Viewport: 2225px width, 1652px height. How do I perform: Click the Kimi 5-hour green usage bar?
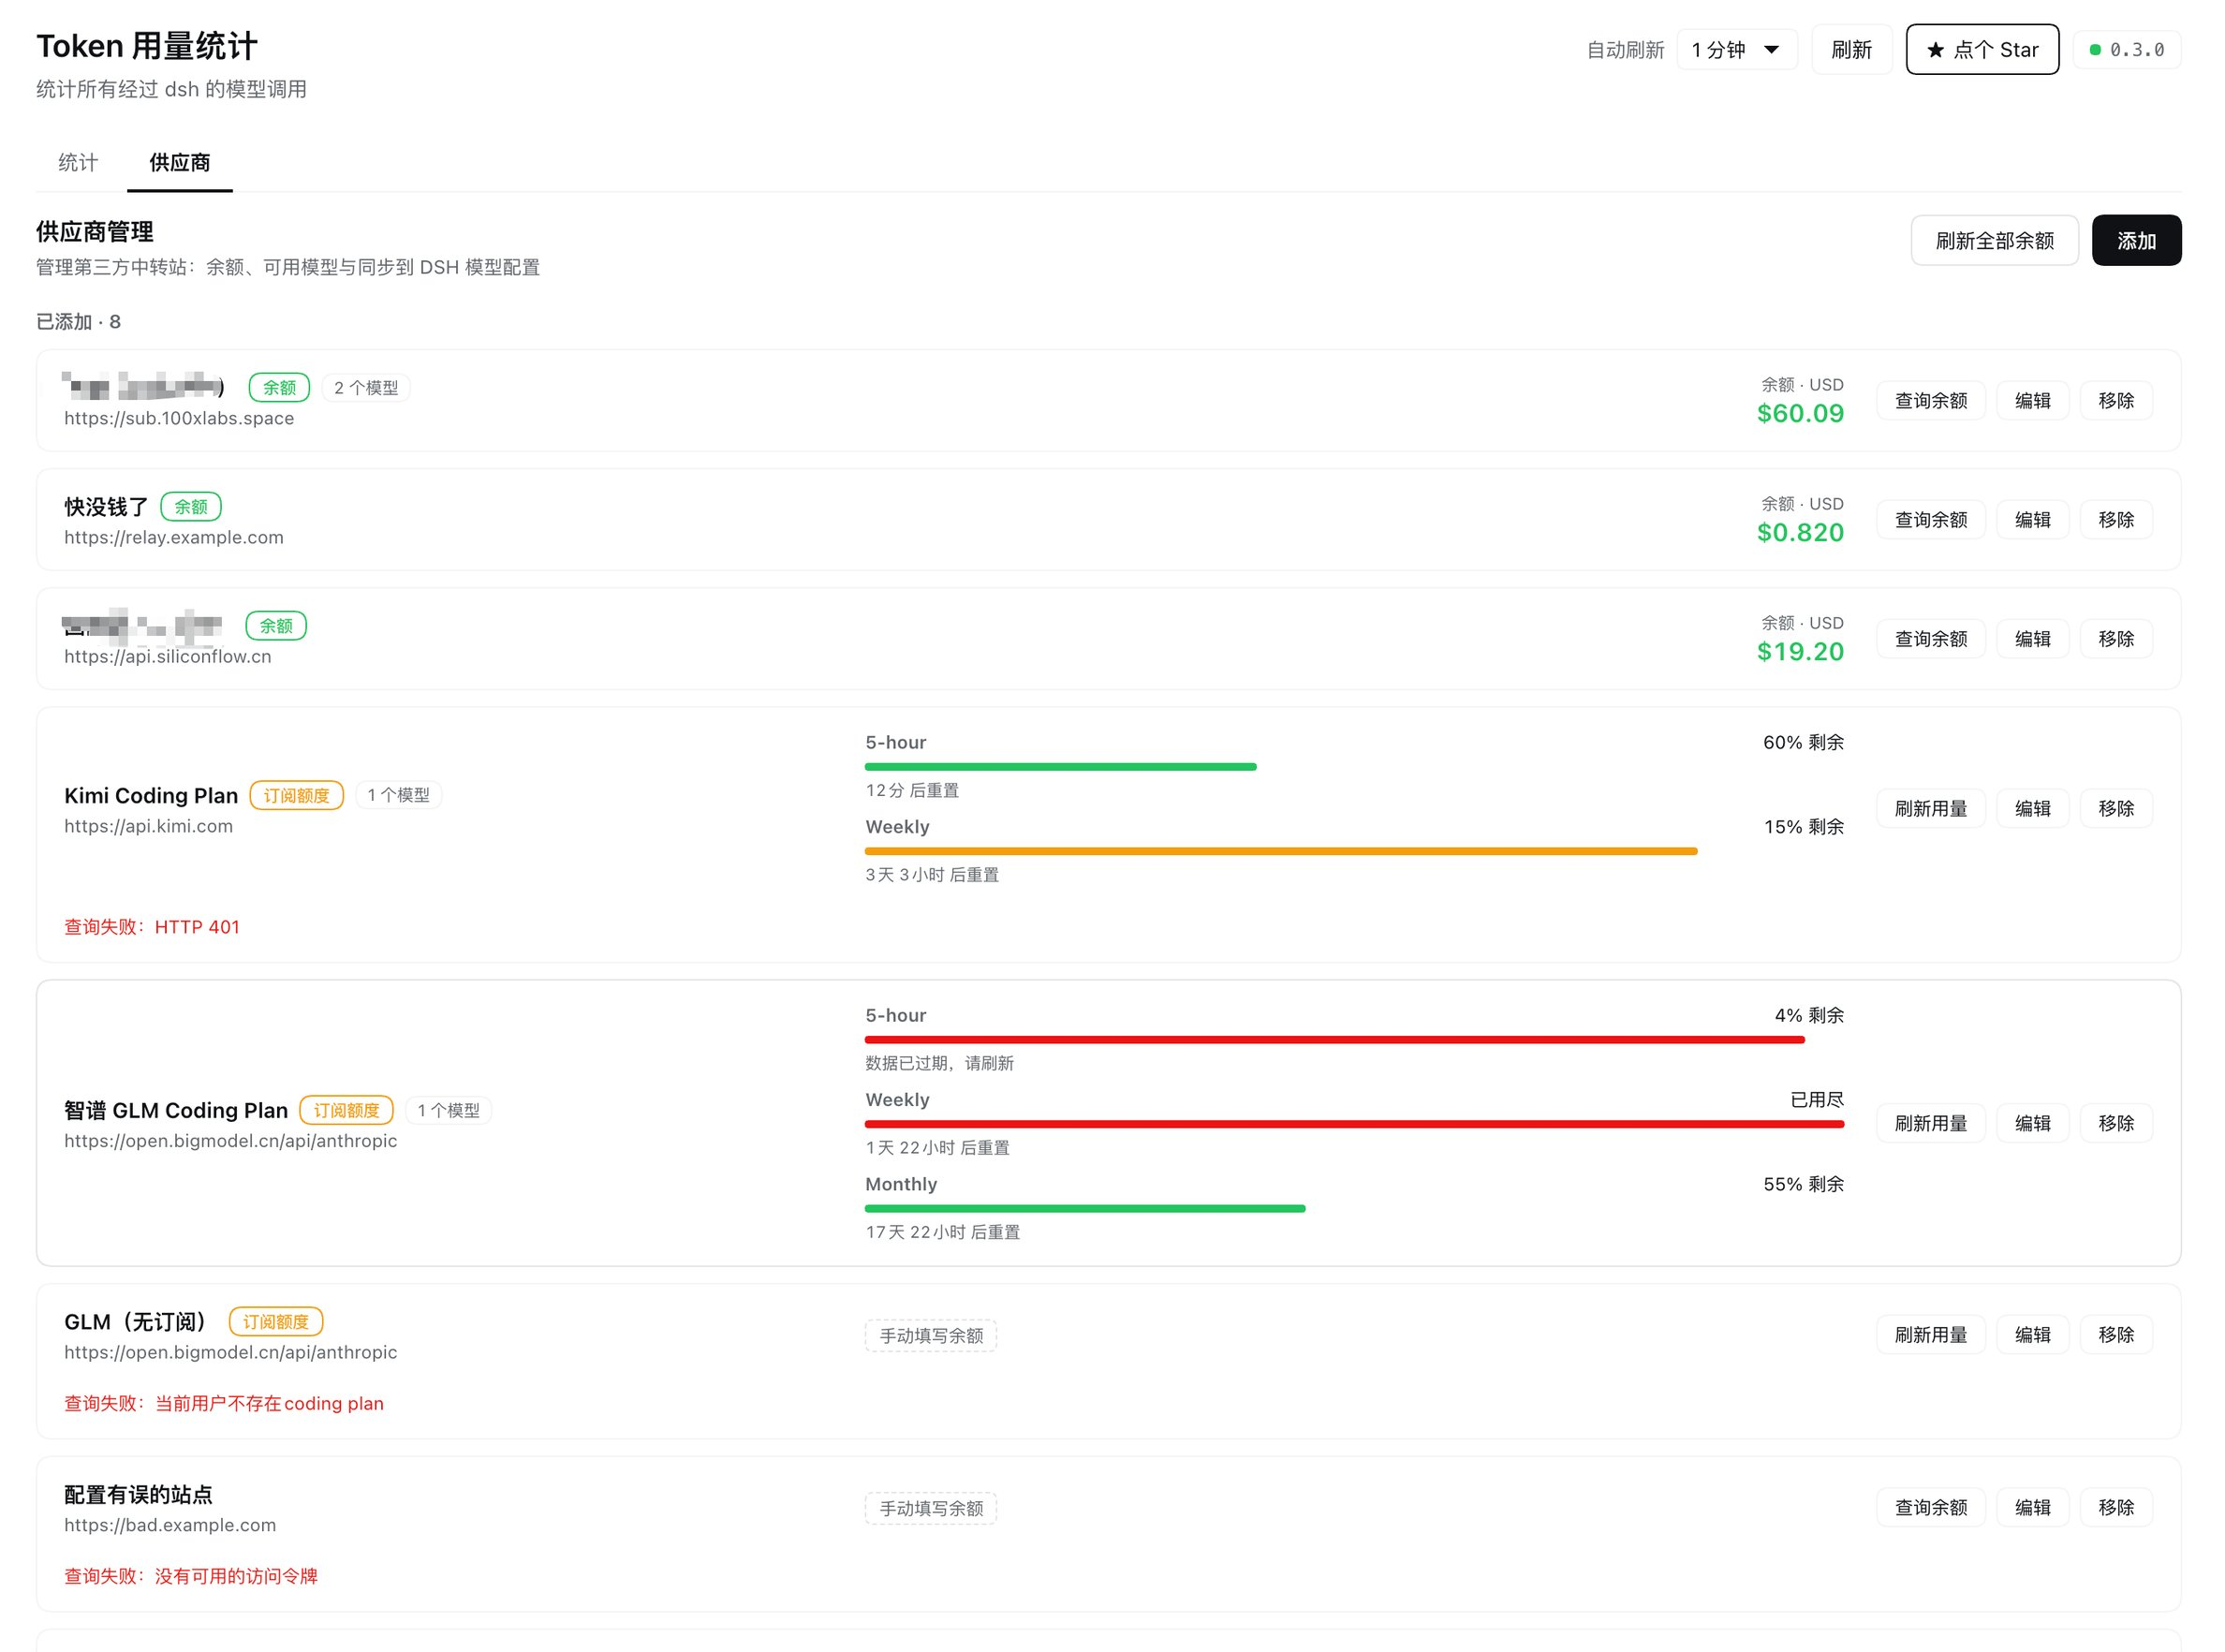(x=1060, y=767)
